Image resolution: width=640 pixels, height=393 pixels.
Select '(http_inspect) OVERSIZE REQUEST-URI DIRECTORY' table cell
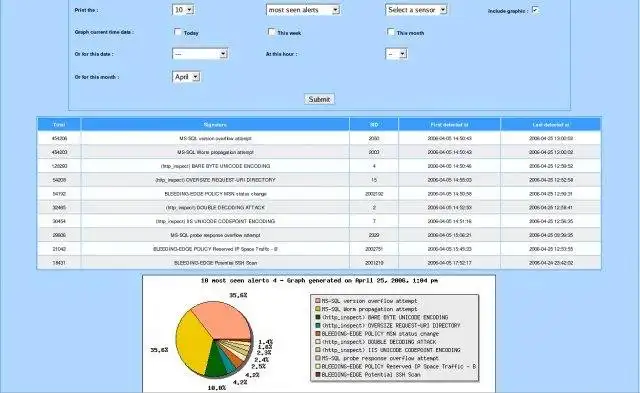pyautogui.click(x=215, y=180)
